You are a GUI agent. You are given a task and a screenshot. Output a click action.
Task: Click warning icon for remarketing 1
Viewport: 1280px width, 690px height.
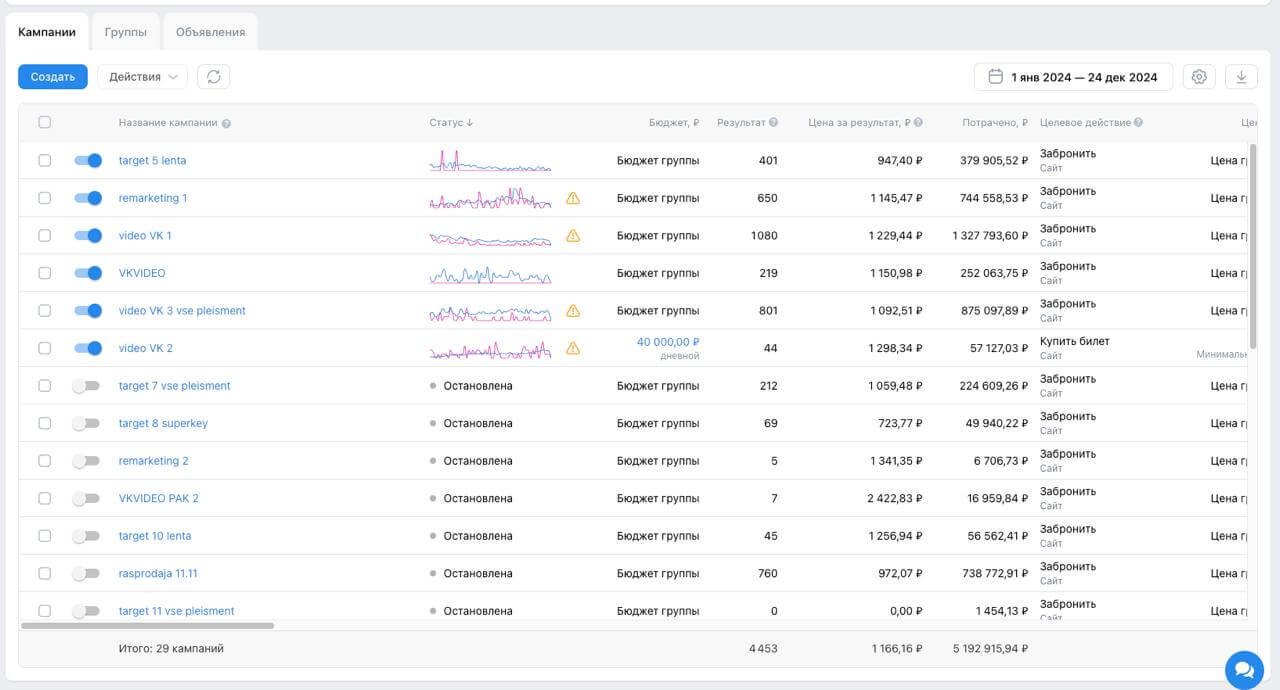573,198
